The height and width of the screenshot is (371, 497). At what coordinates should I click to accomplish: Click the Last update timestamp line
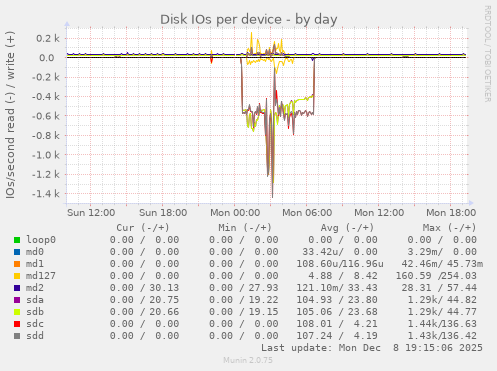(372, 348)
